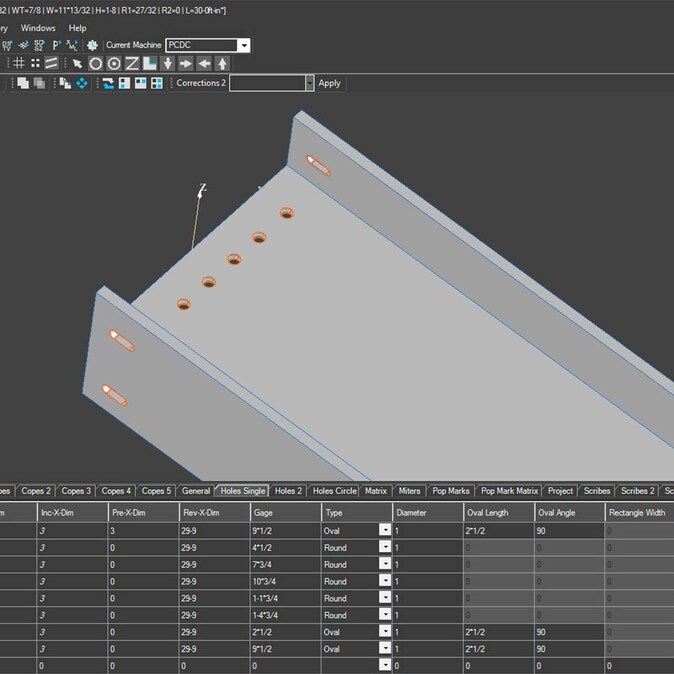Click the white overlapping squares copy icon
This screenshot has width=674, height=674.
pyautogui.click(x=23, y=83)
